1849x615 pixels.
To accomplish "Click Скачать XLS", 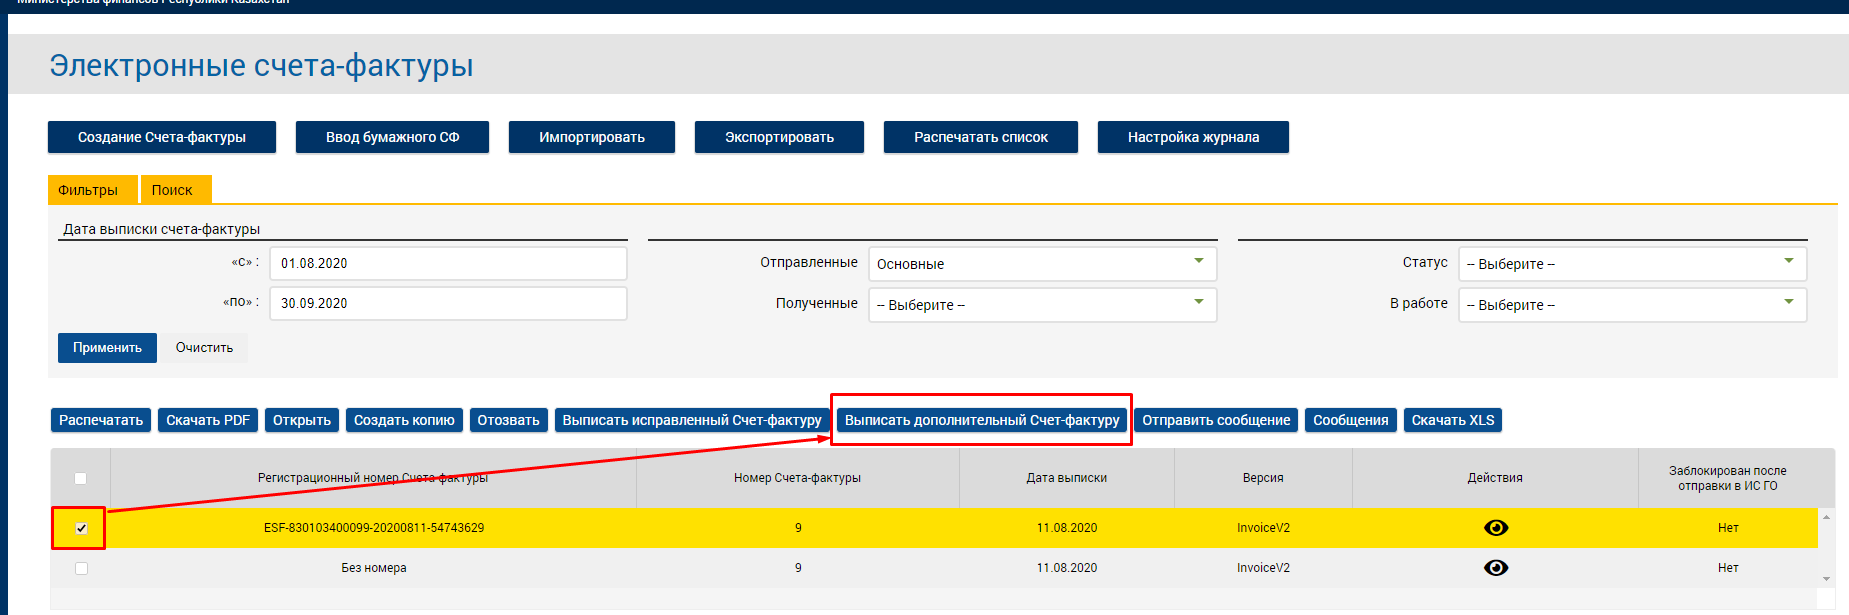I will pyautogui.click(x=1453, y=420).
